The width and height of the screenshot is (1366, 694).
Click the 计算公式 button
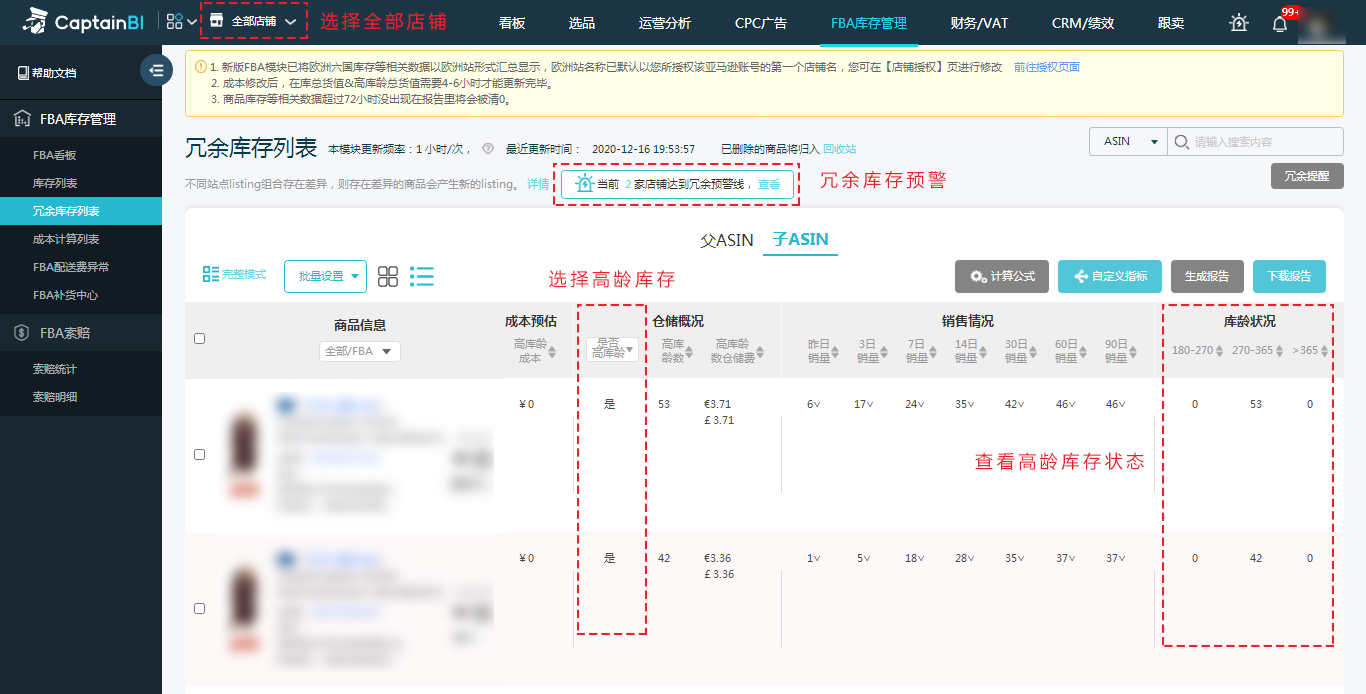click(1002, 277)
